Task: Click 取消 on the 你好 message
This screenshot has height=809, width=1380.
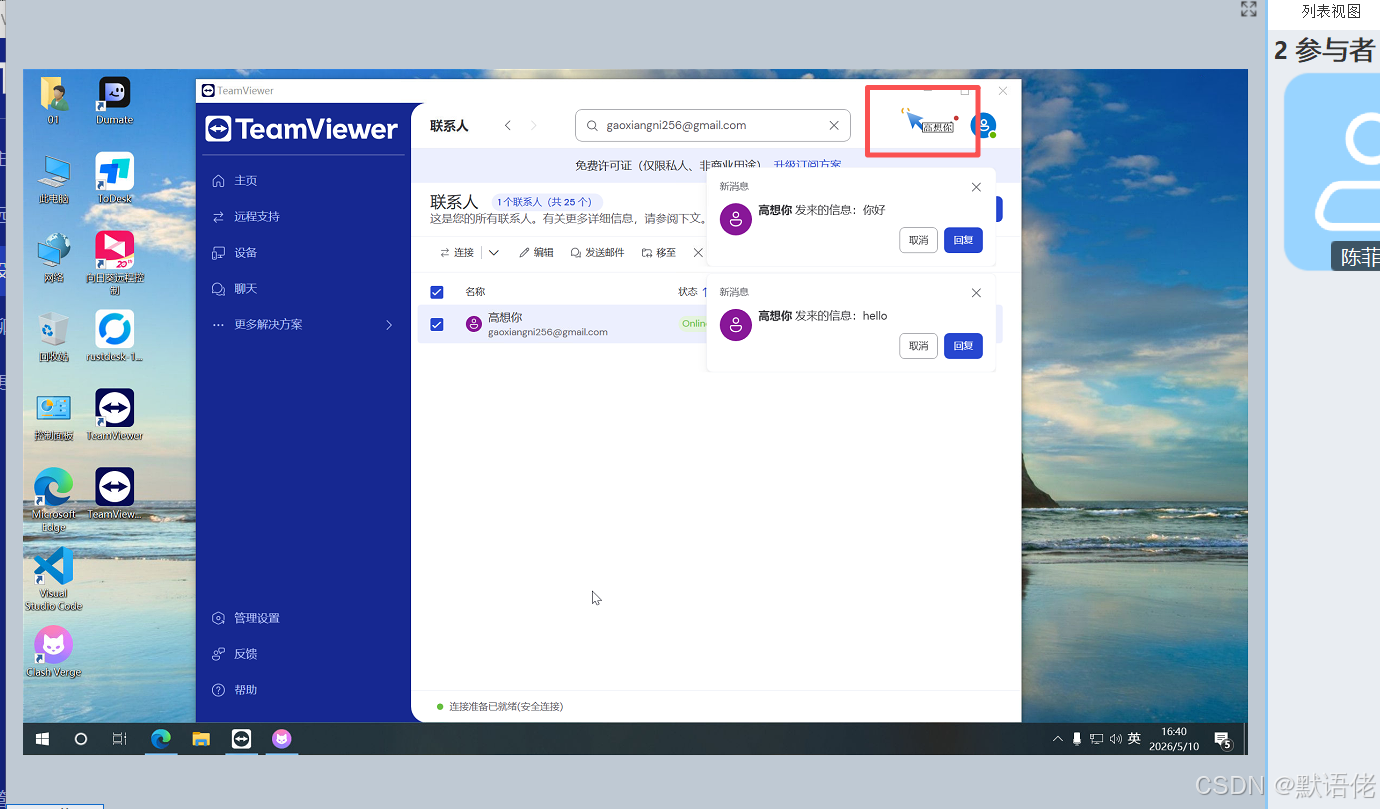Action: coord(918,240)
